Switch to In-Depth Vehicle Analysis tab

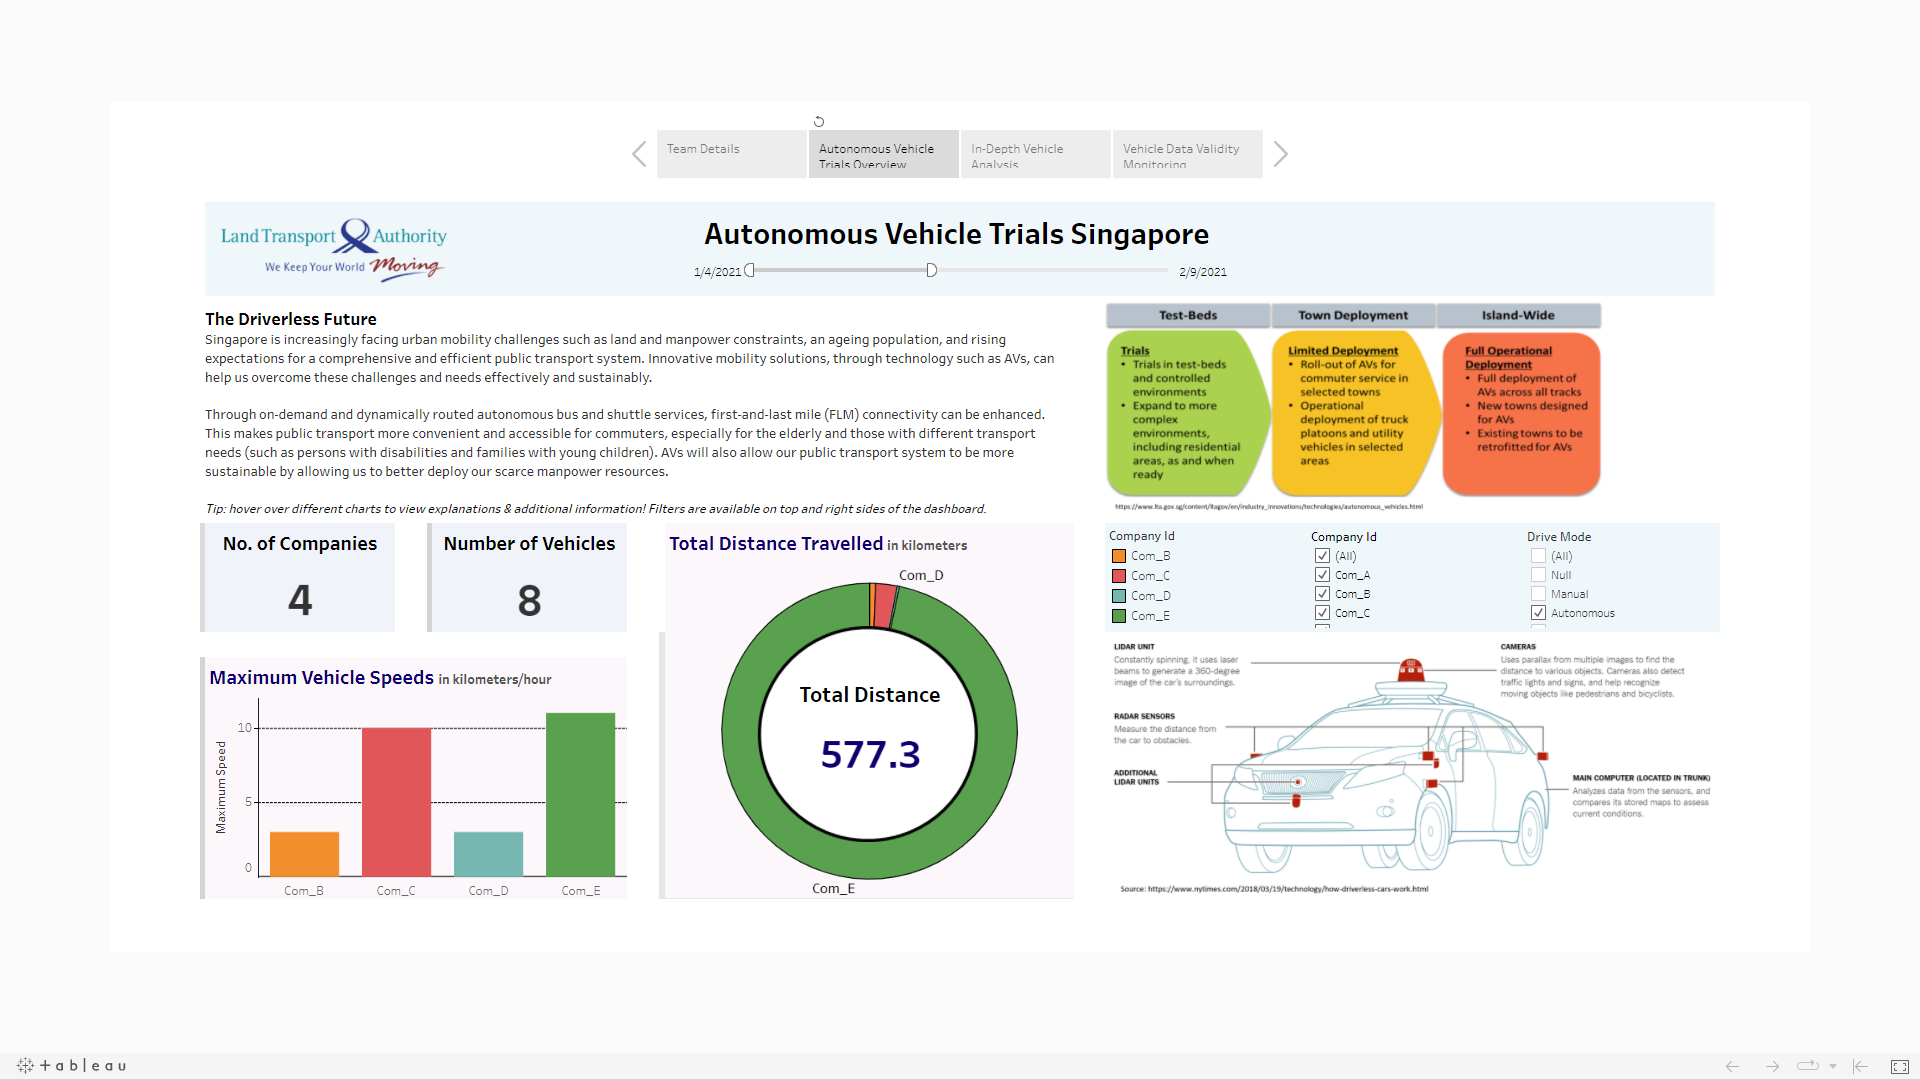(1035, 154)
